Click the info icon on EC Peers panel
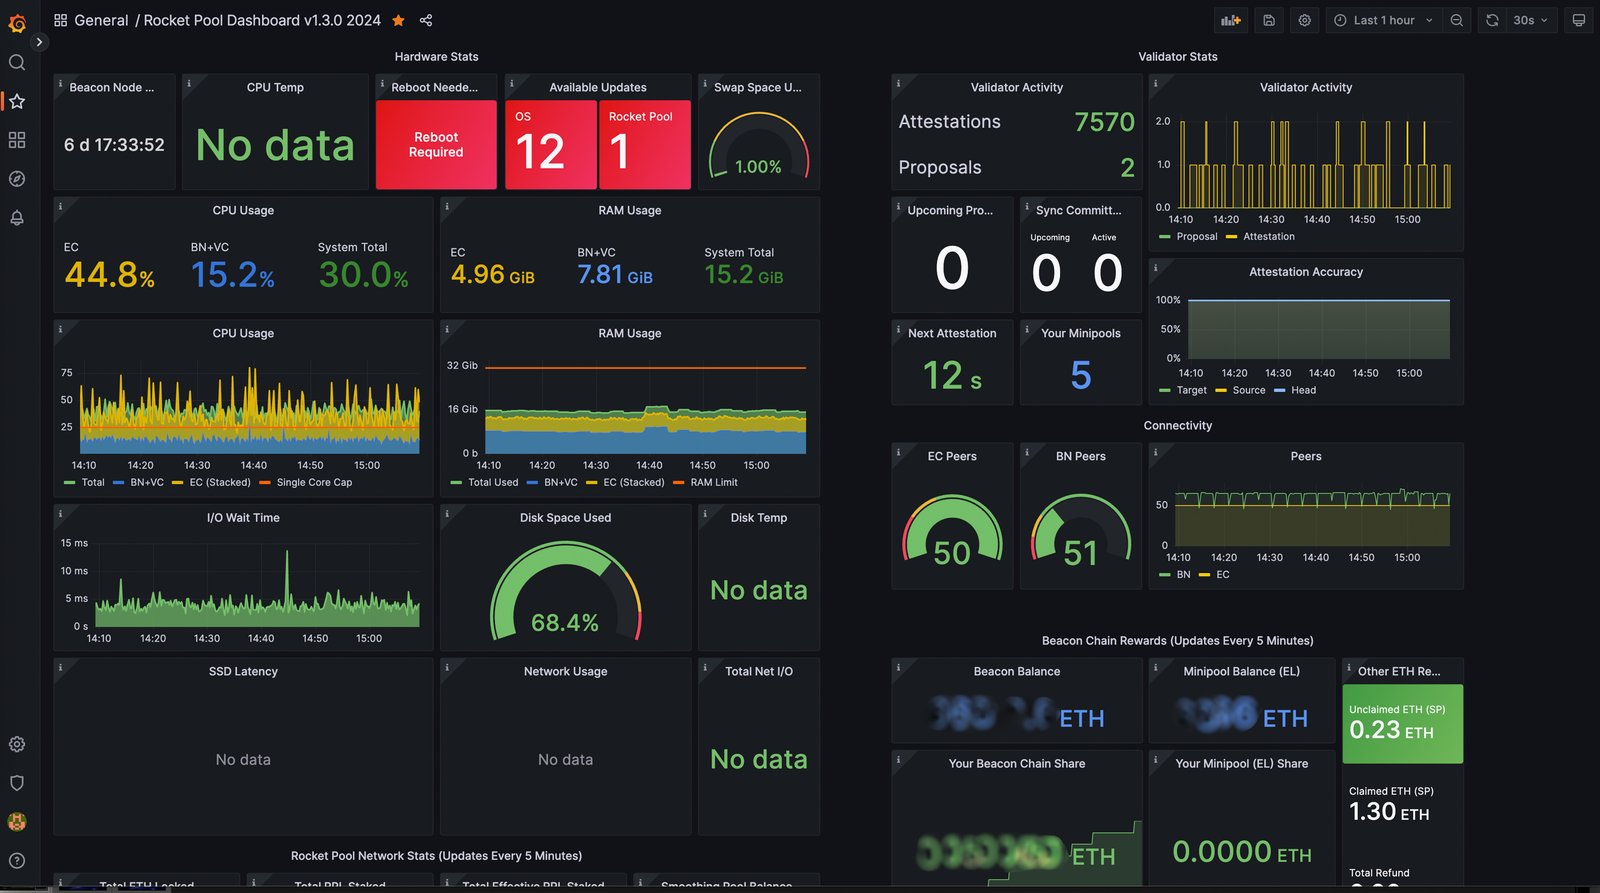Viewport: 1600px width, 893px height. [x=899, y=453]
